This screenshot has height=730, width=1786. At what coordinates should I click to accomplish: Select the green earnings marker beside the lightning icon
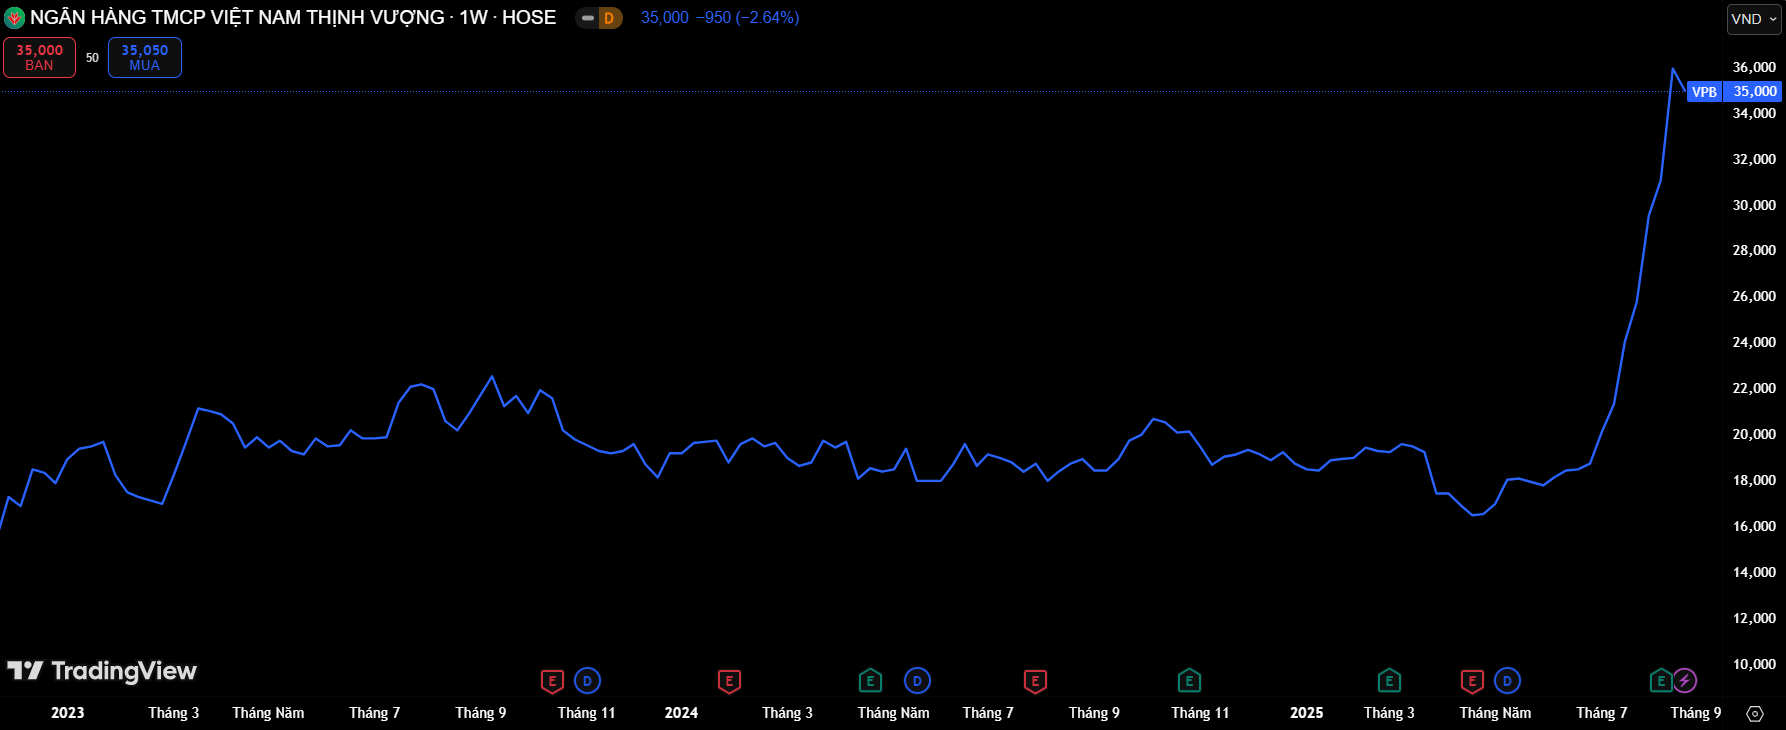(x=1660, y=681)
